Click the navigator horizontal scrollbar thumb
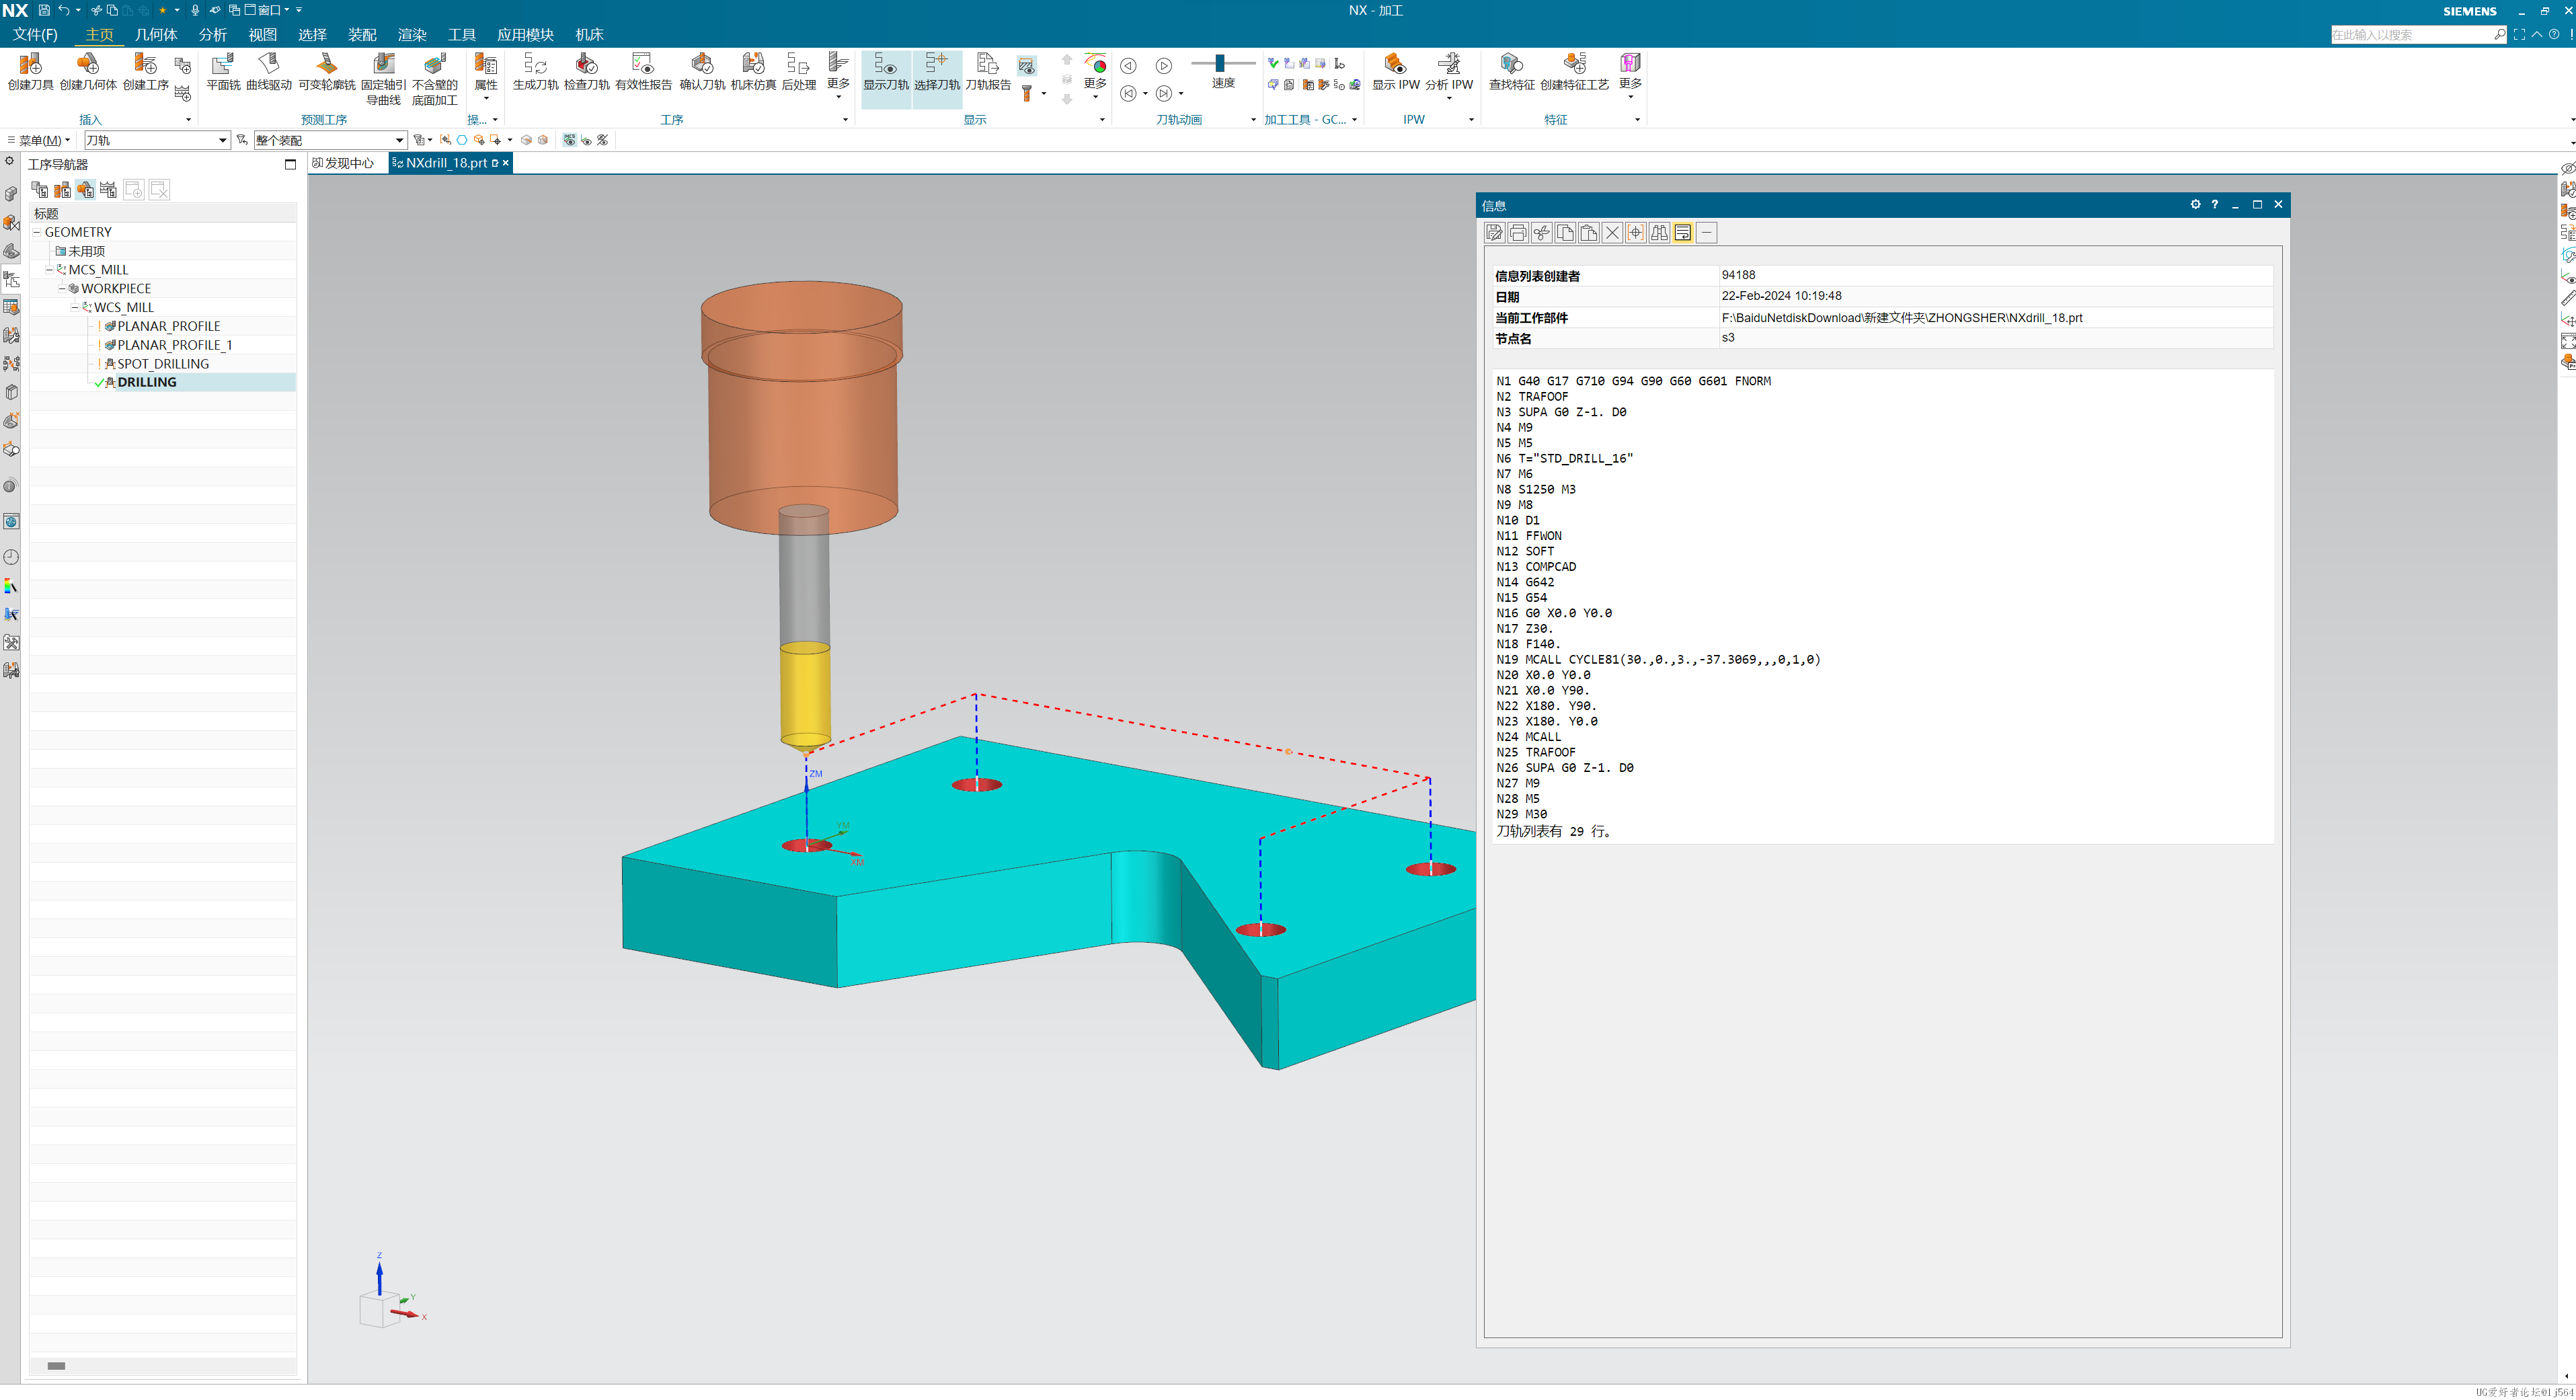This screenshot has height=1400, width=2576. coord(56,1366)
